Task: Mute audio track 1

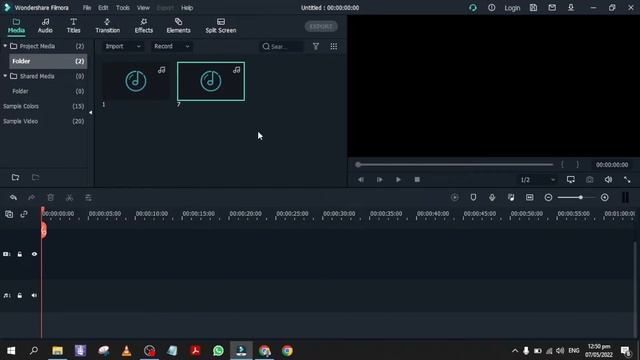Action: click(x=34, y=296)
